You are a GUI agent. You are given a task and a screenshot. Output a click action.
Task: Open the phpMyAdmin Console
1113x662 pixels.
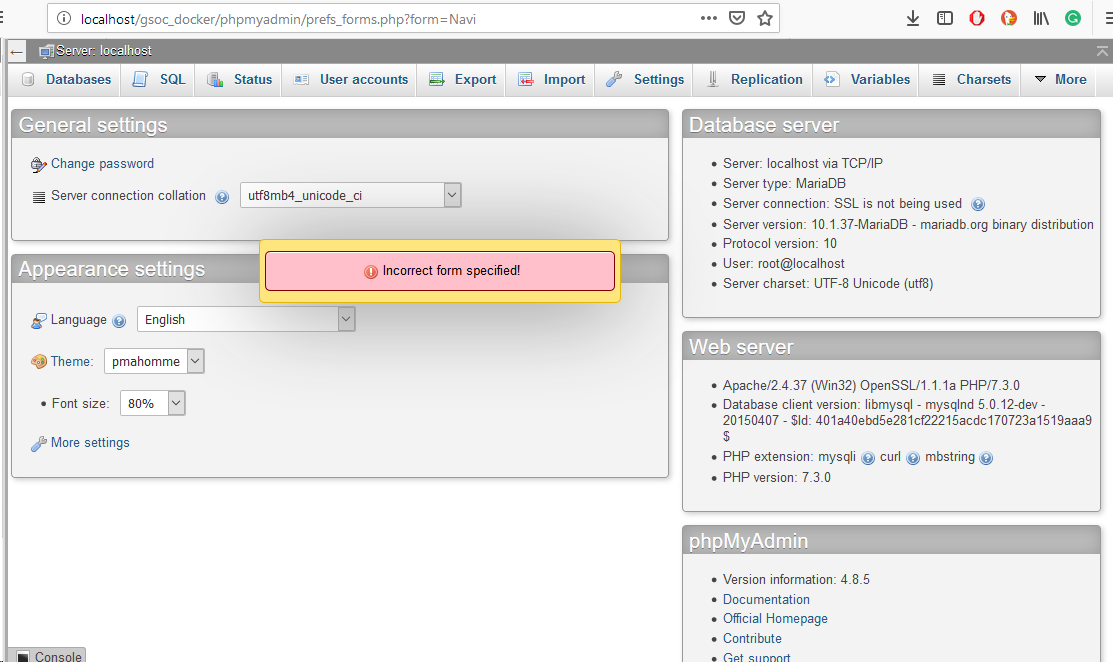[x=46, y=656]
